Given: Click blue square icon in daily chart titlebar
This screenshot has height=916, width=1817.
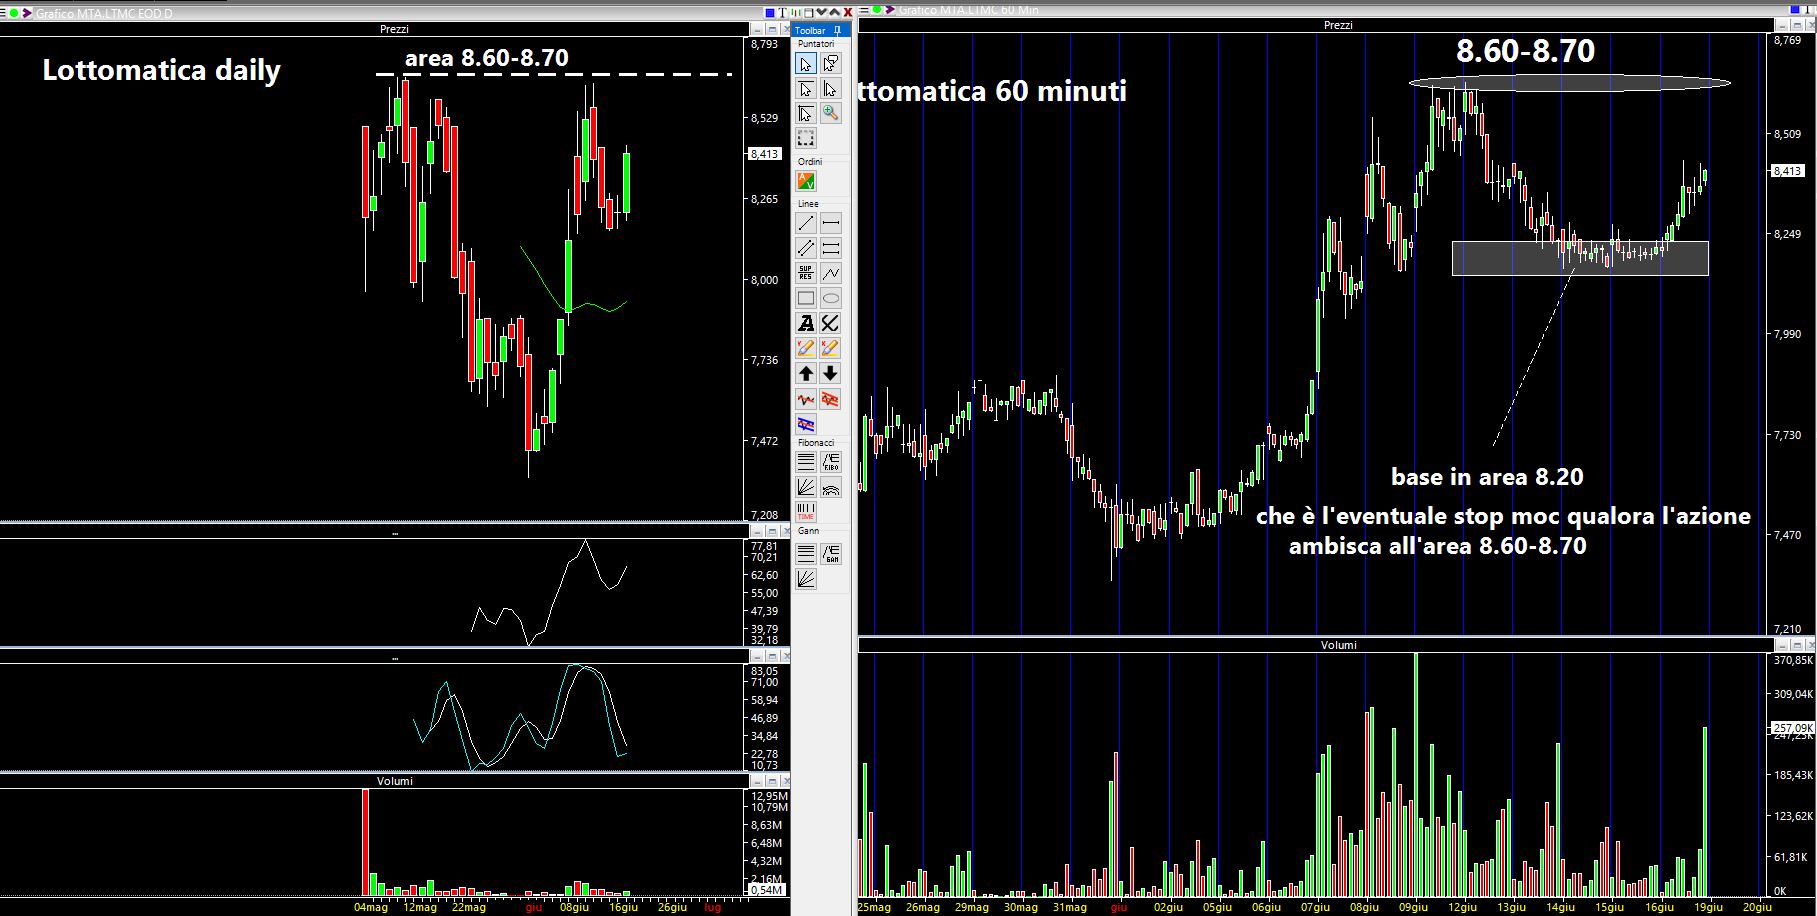Looking at the screenshot, I should point(770,12).
